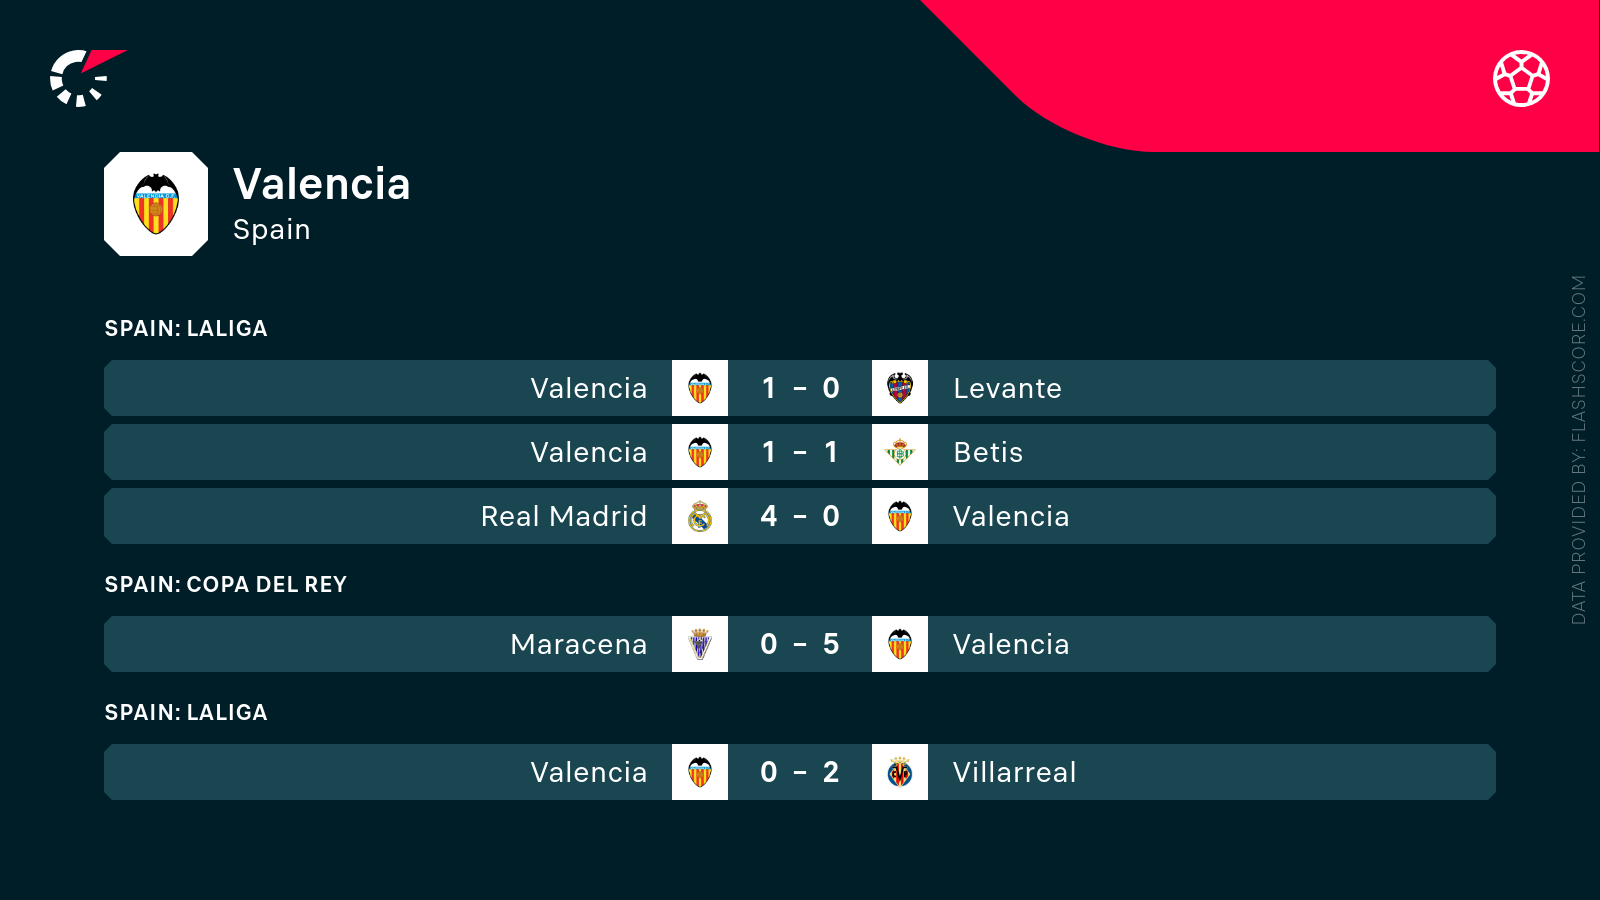The height and width of the screenshot is (900, 1600).
Task: Click the Flashscore logo in the corner
Action: click(86, 78)
